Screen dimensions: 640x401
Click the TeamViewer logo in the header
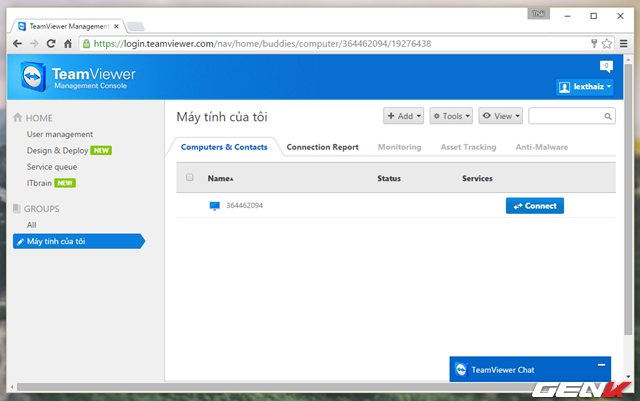coord(35,79)
